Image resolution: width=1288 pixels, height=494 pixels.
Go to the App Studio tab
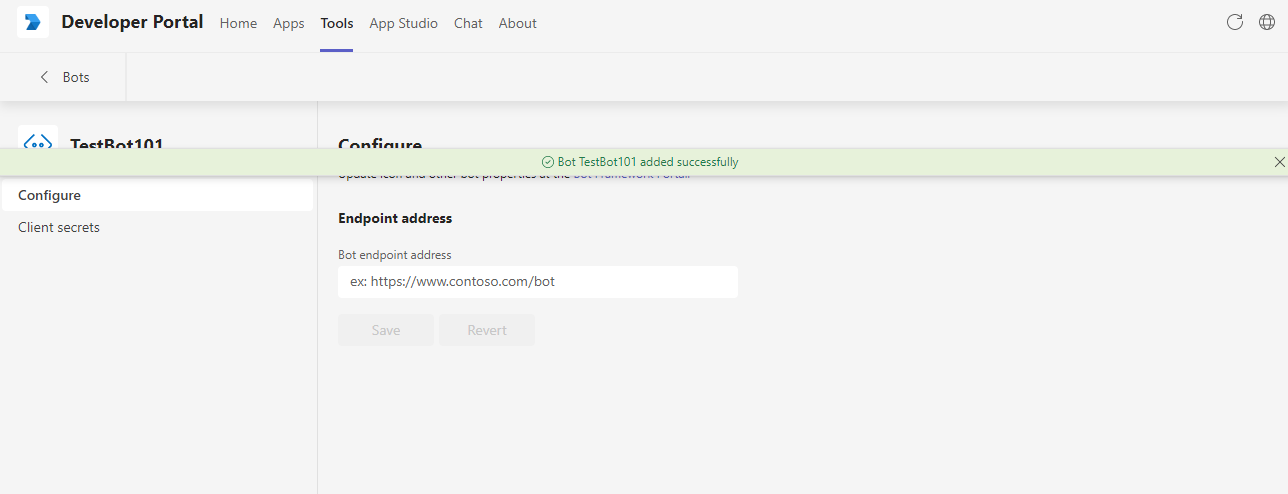tap(404, 23)
